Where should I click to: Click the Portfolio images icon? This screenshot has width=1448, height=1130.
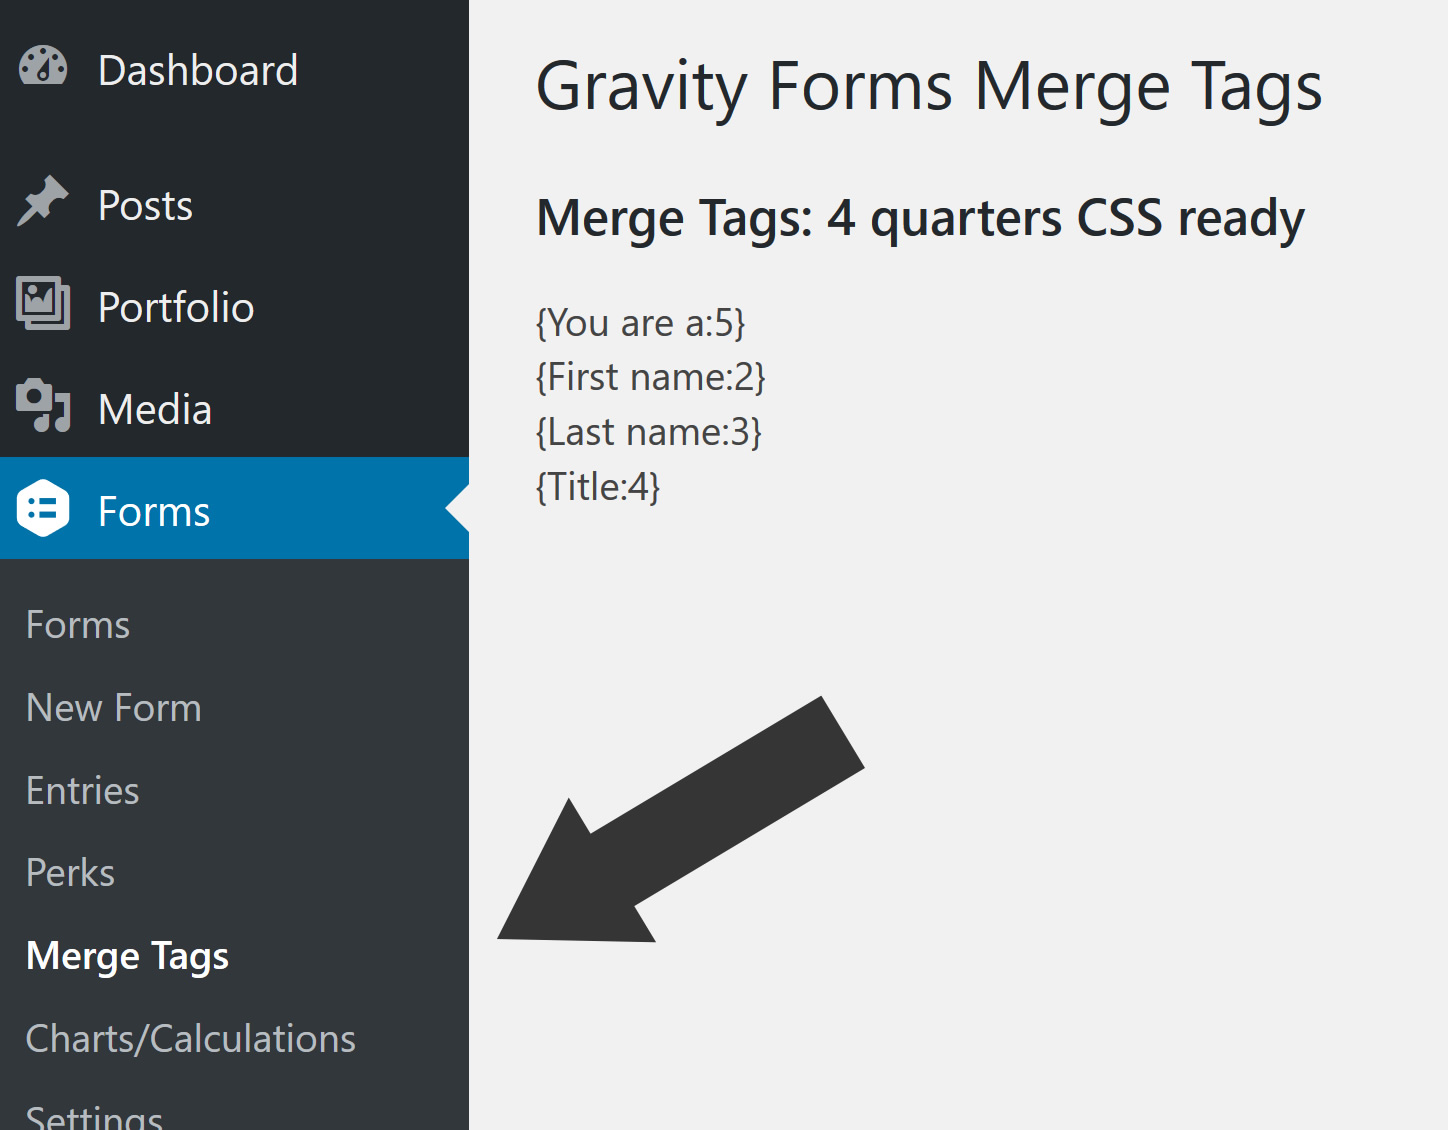pyautogui.click(x=43, y=303)
